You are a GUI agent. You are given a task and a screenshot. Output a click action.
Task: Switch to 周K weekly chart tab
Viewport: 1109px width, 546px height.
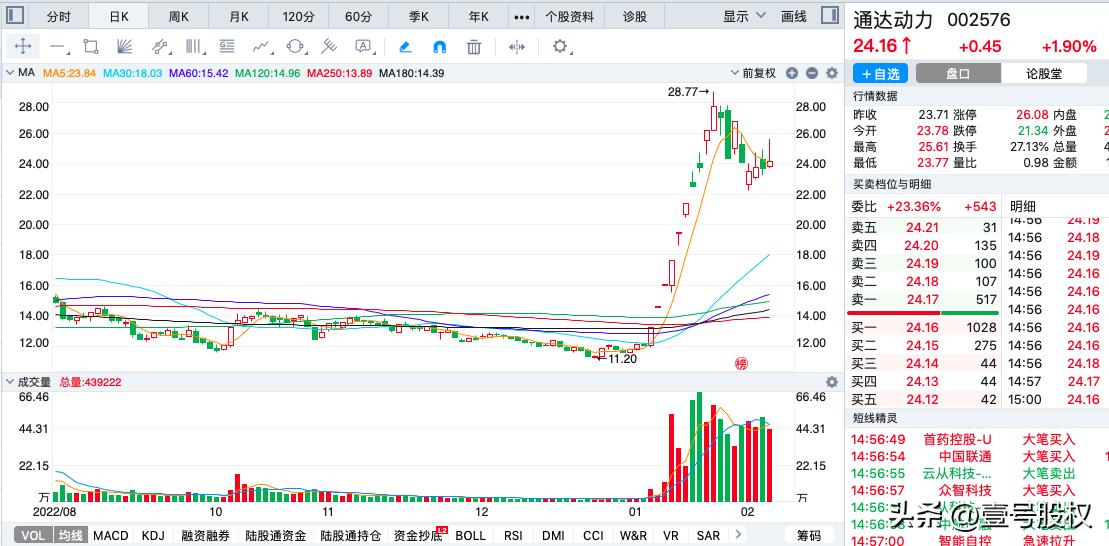[179, 17]
